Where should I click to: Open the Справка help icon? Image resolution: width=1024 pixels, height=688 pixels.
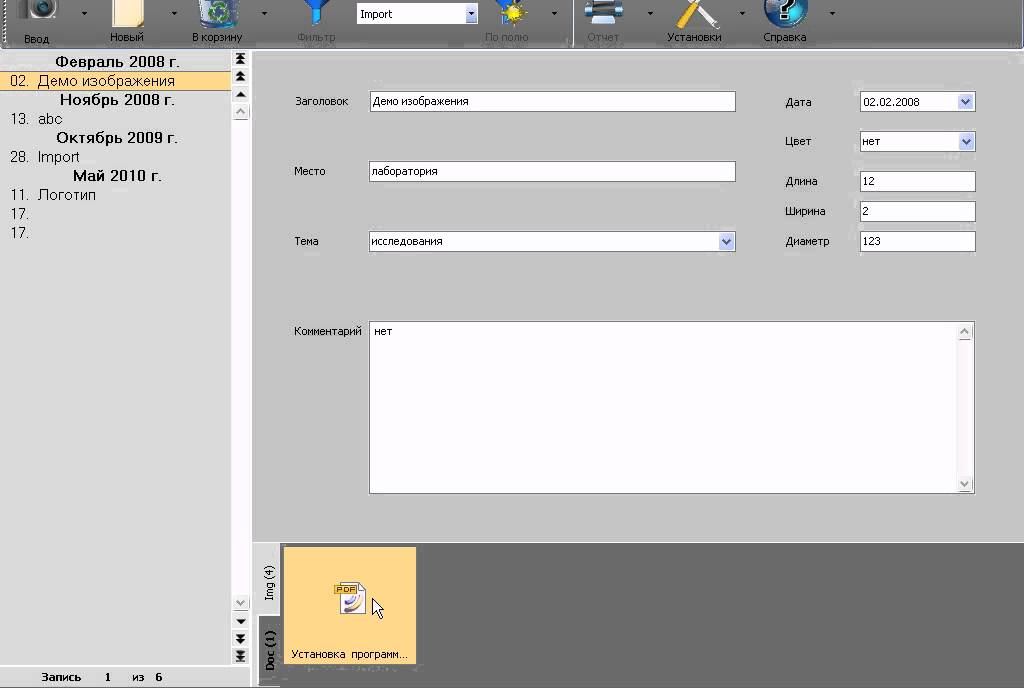click(x=785, y=14)
